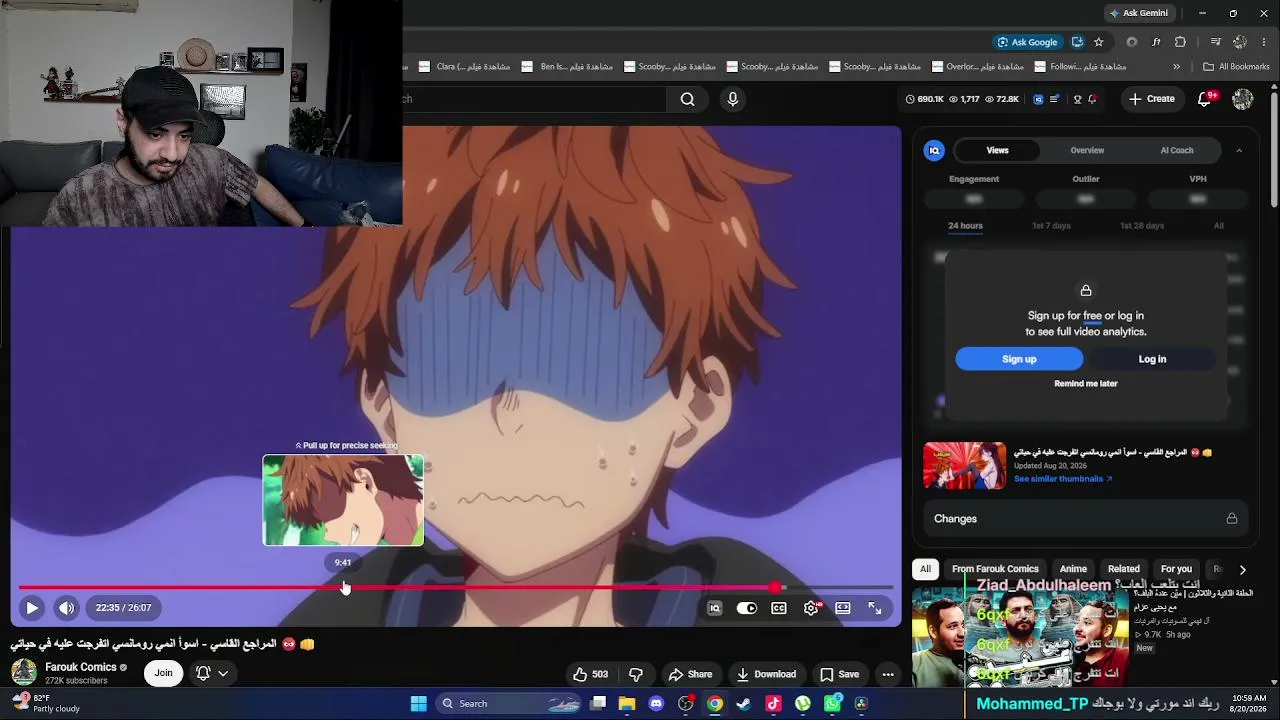1280x720 pixels.
Task: Click Sign up for vidIQ
Action: (1019, 359)
